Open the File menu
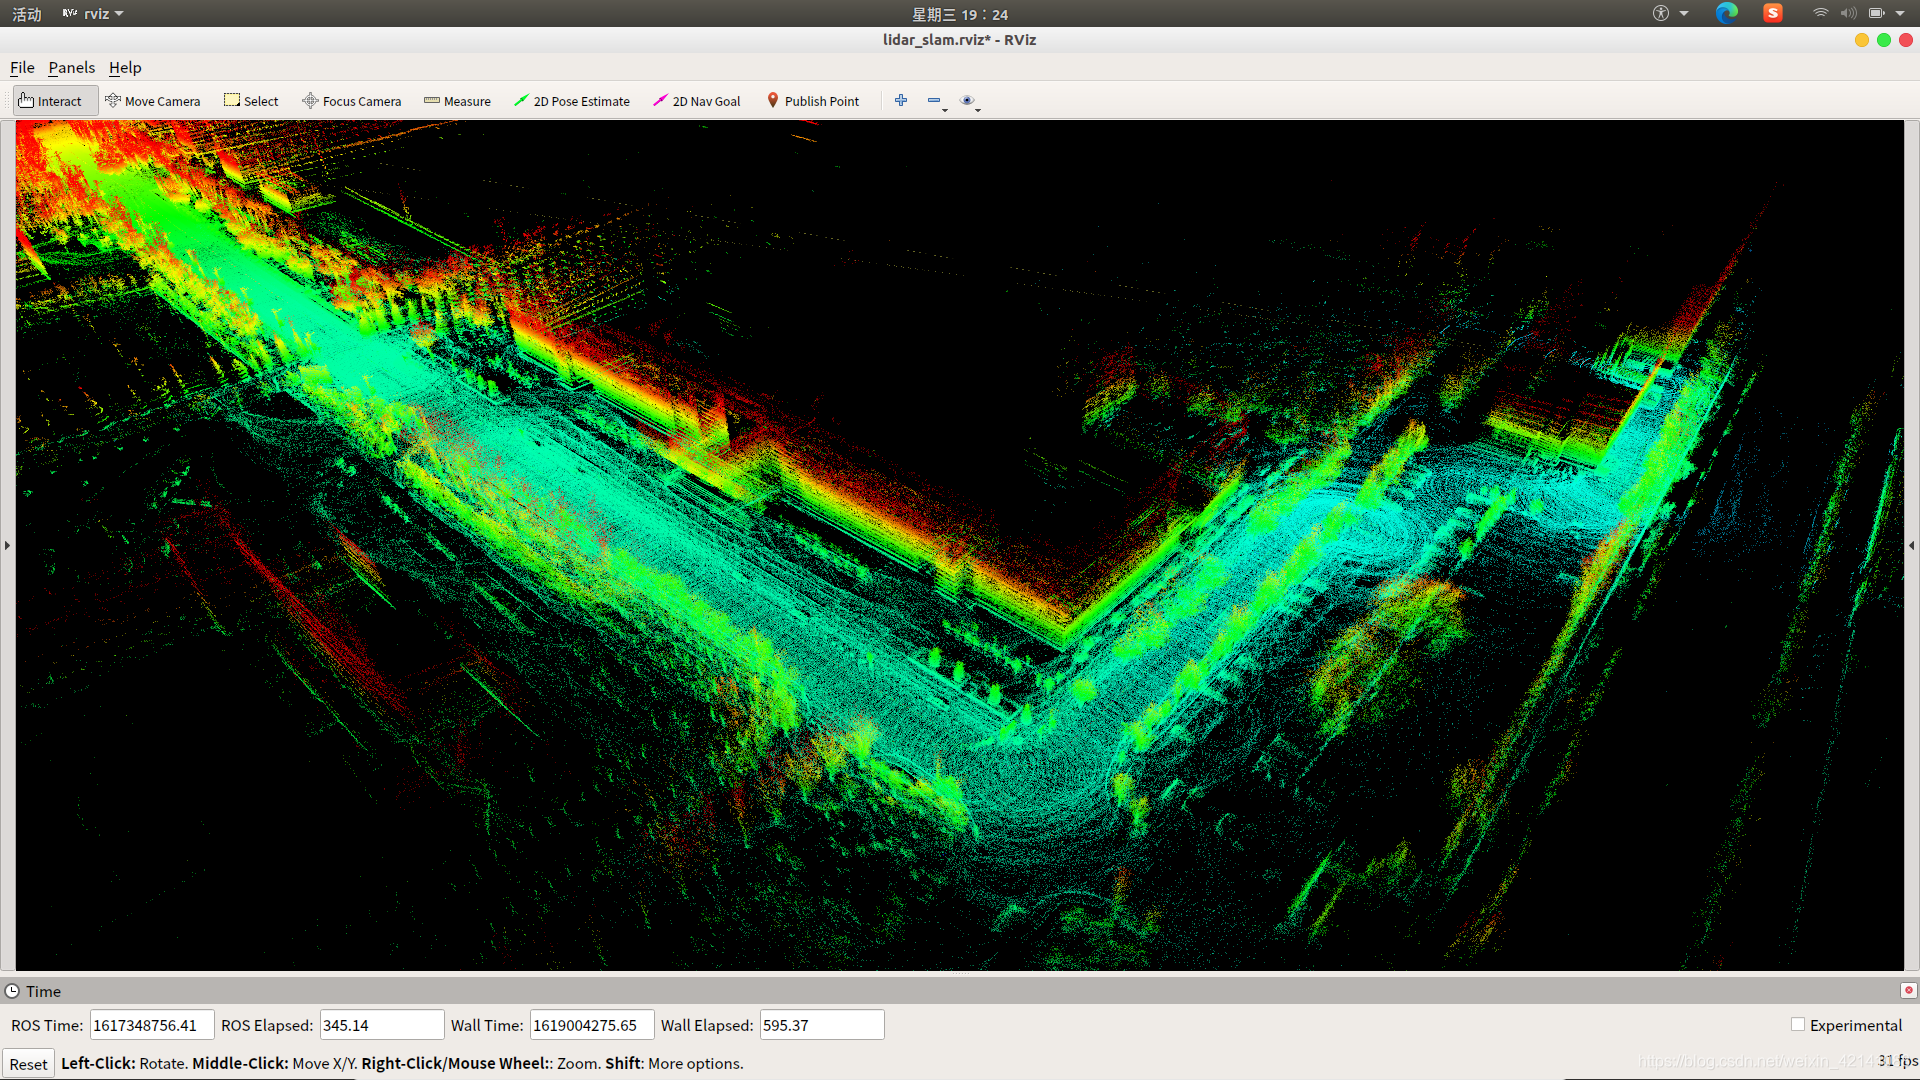The width and height of the screenshot is (1920, 1080). (22, 67)
